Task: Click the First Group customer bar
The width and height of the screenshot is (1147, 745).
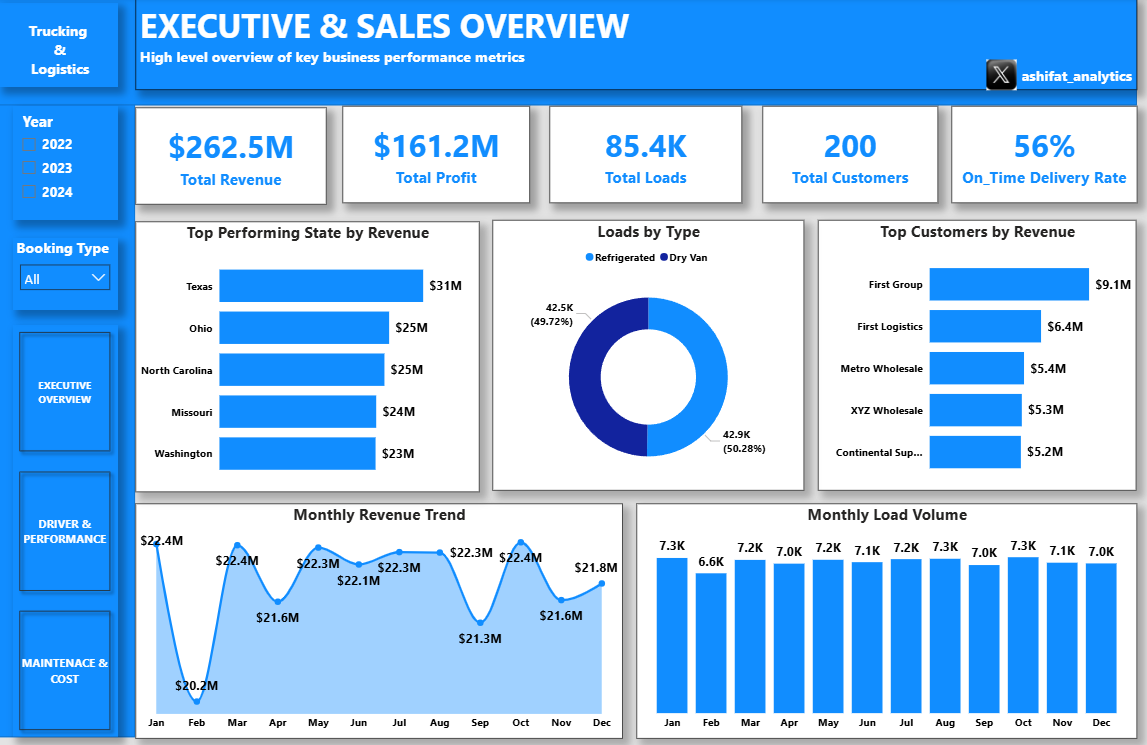Action: (1009, 284)
